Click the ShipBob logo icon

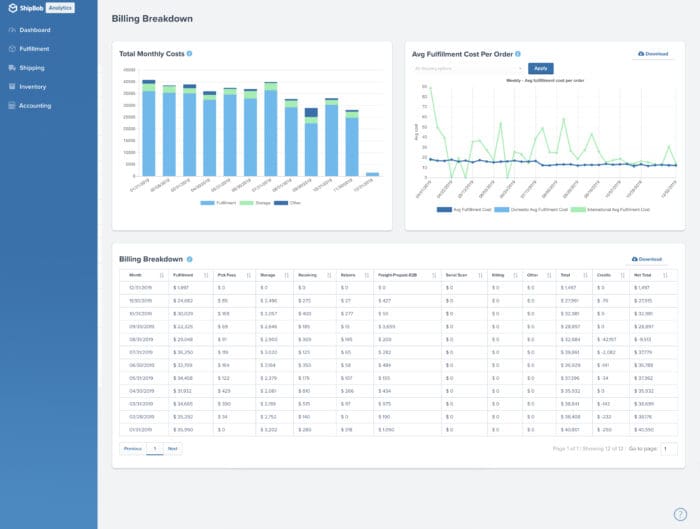[13, 8]
